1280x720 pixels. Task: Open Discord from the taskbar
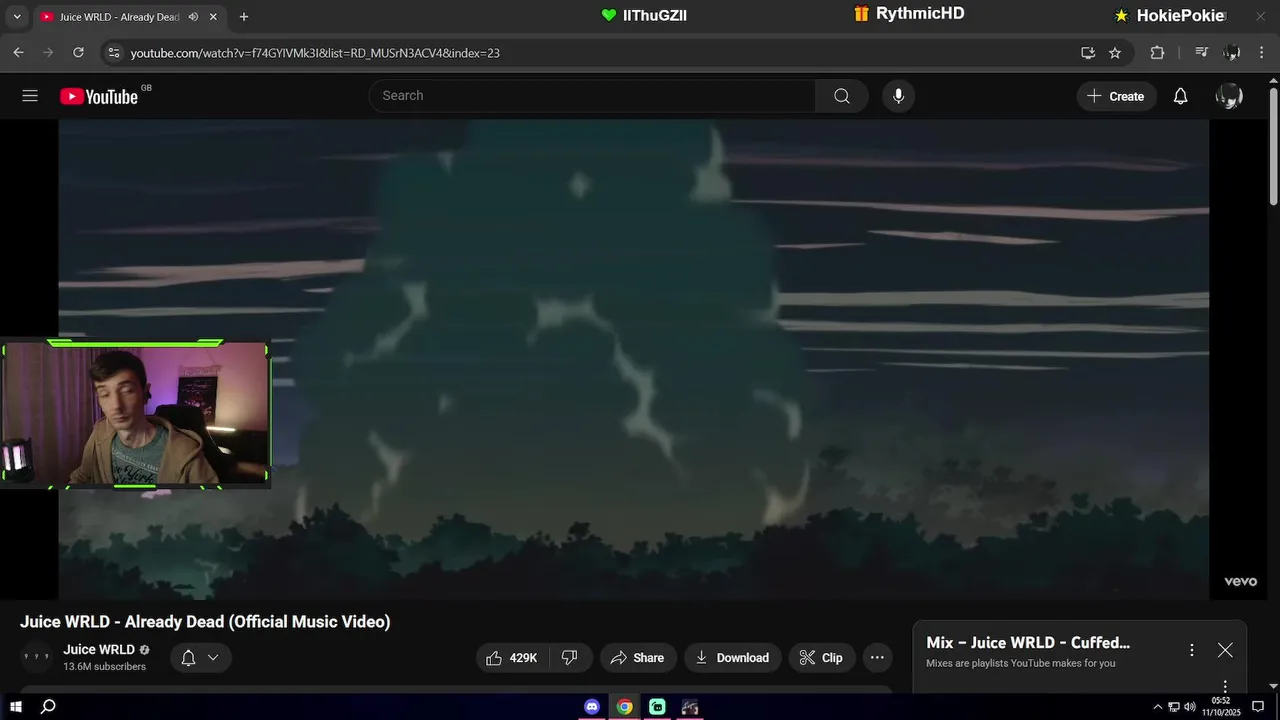tap(592, 707)
